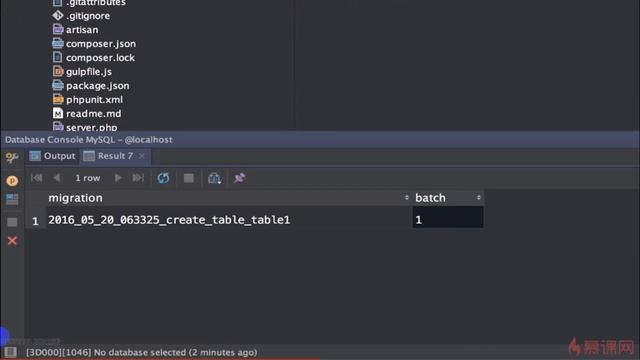
Task: Click the Result 7 tab table icon
Action: click(x=89, y=156)
